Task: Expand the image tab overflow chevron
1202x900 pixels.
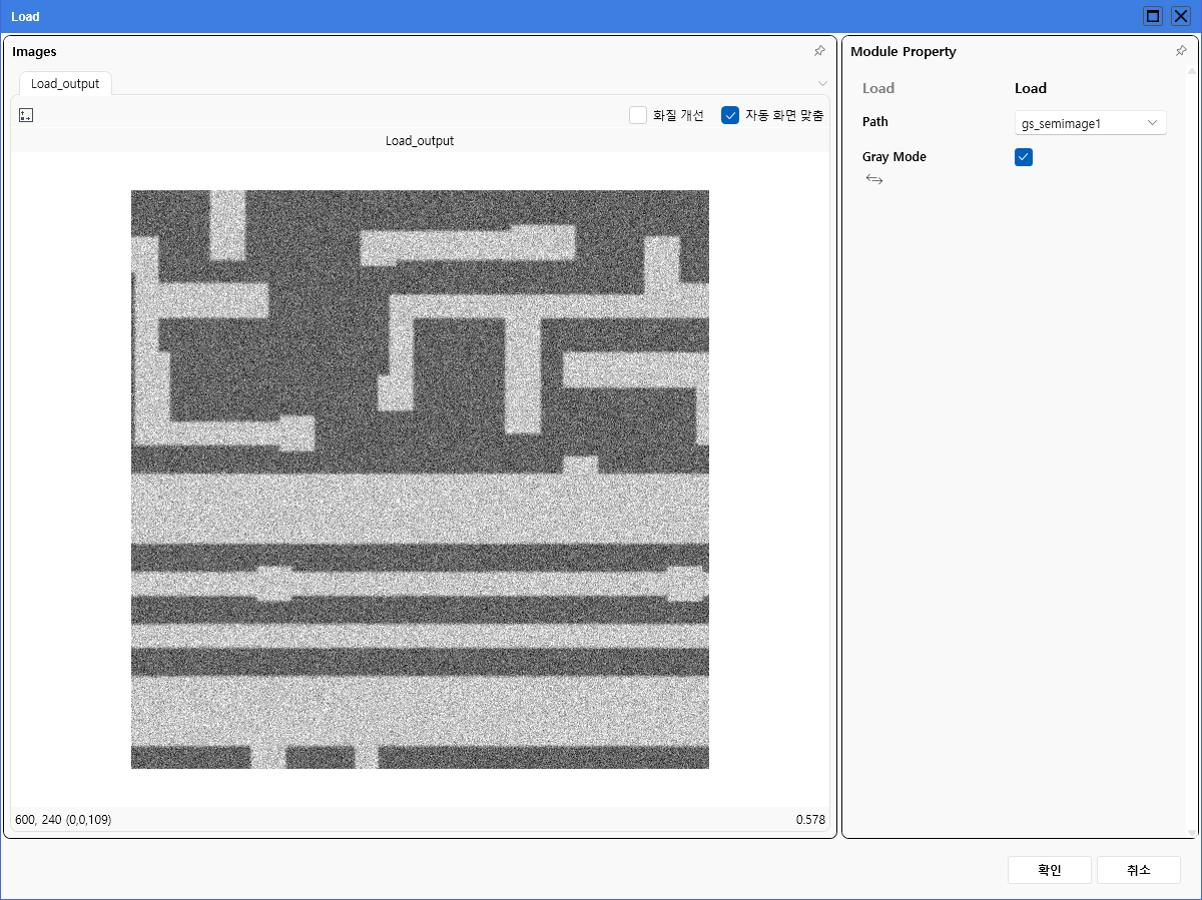Action: pyautogui.click(x=822, y=84)
